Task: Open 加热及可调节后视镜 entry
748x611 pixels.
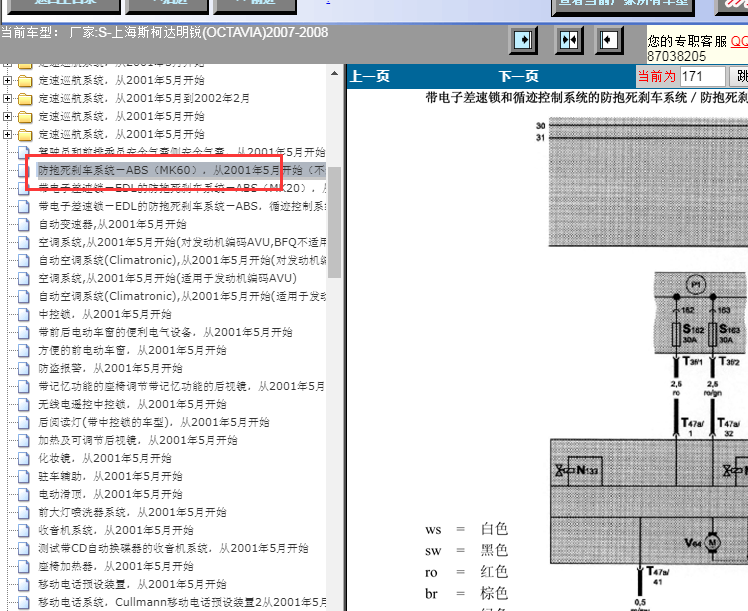Action: pos(138,440)
